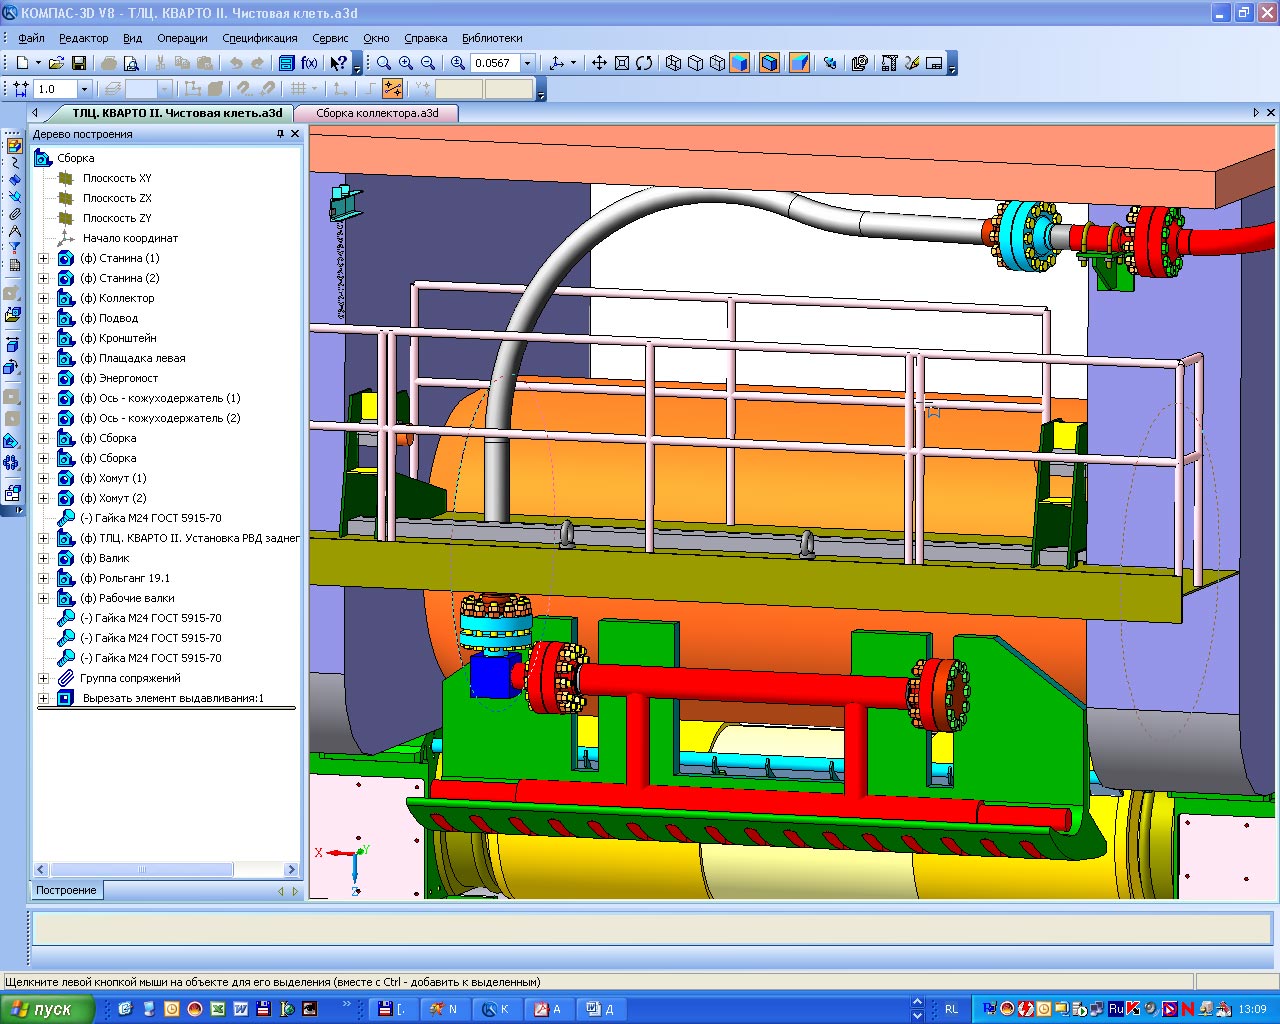Select Плоскость XY in the tree
Viewport: 1280px width, 1024px height.
117,178
